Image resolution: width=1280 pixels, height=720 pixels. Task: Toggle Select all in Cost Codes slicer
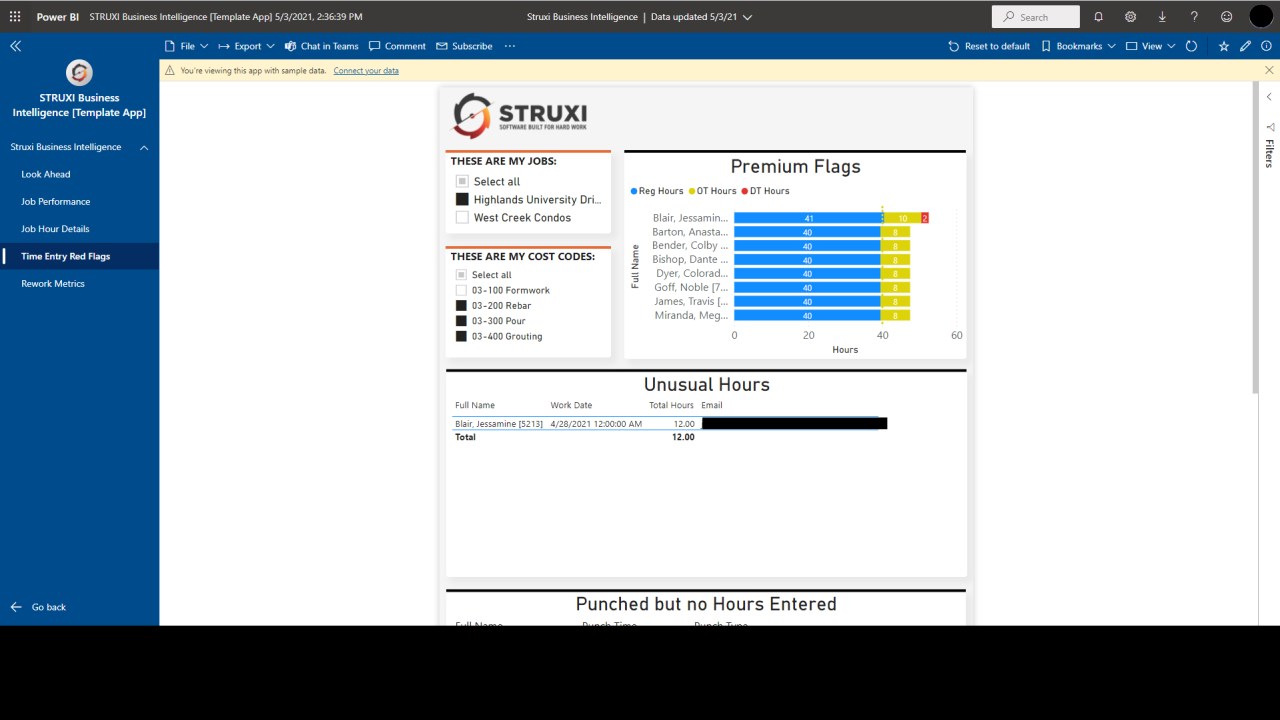pos(461,275)
